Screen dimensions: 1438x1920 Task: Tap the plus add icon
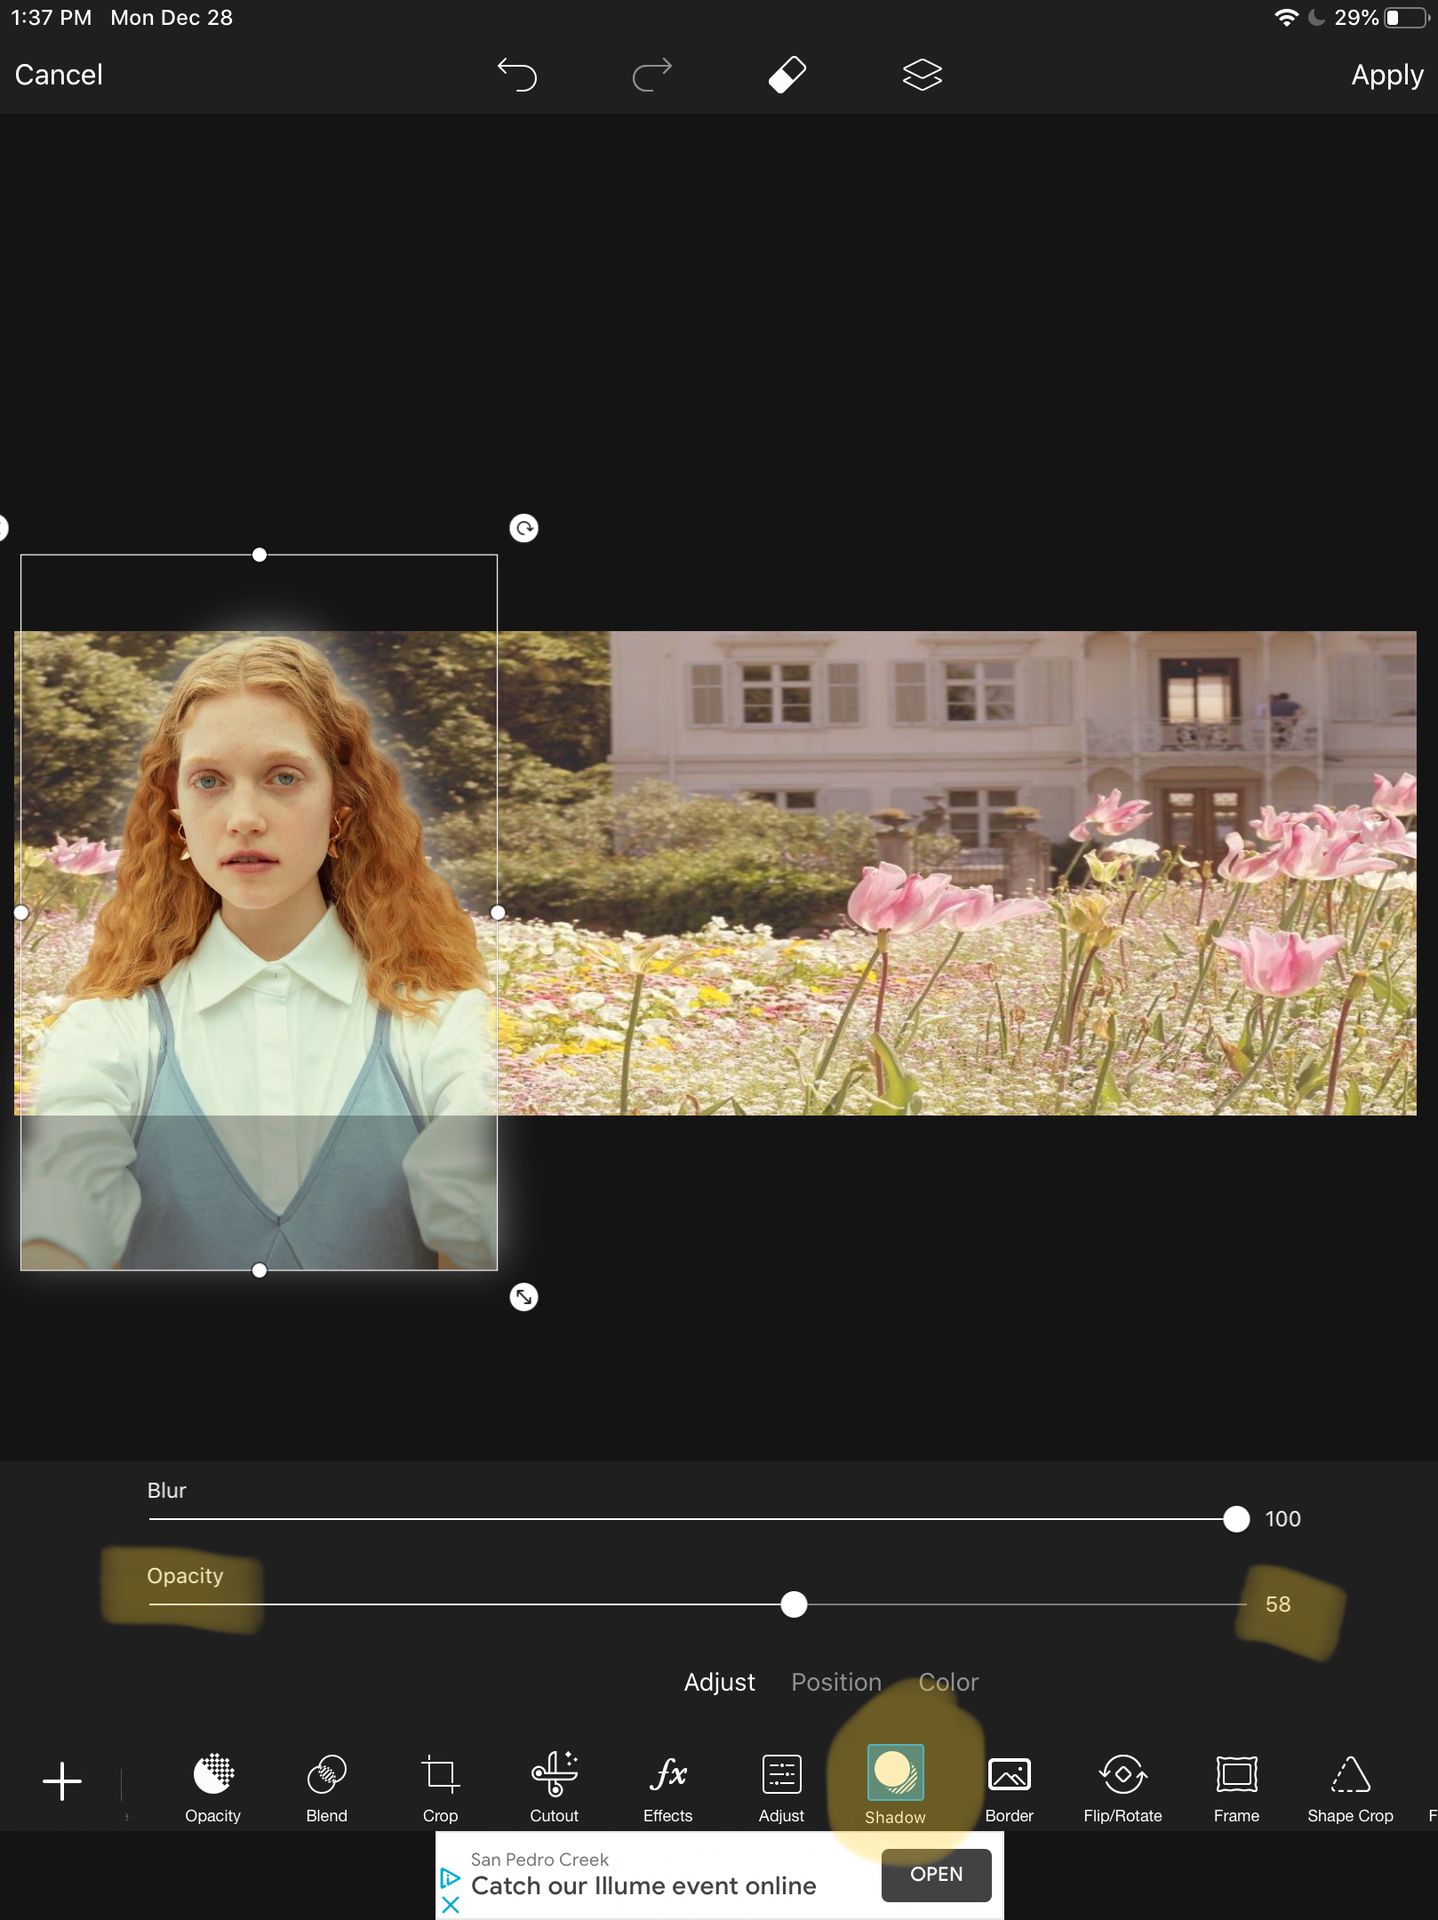(62, 1781)
